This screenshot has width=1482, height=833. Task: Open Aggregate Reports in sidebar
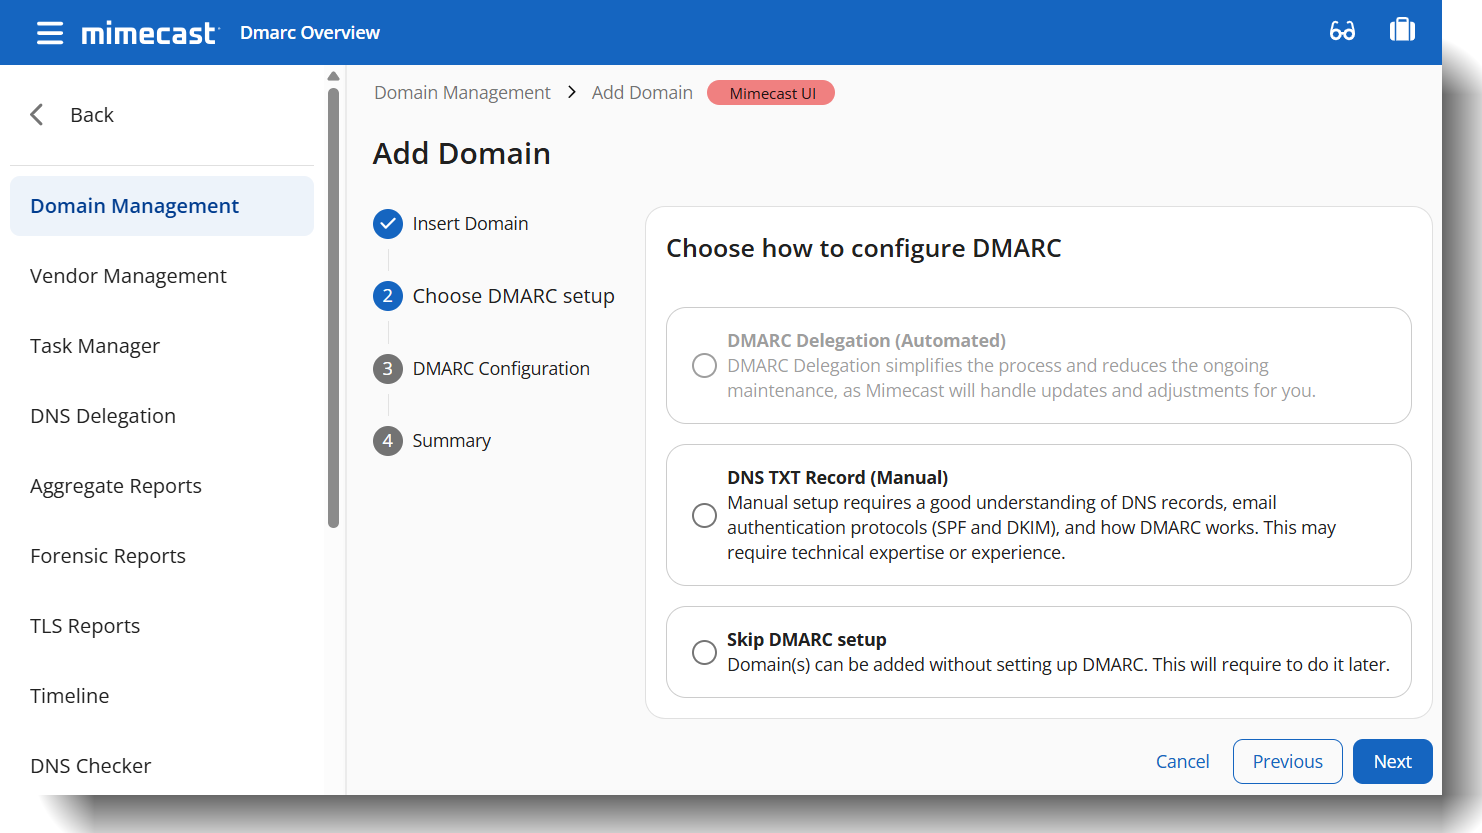(116, 486)
